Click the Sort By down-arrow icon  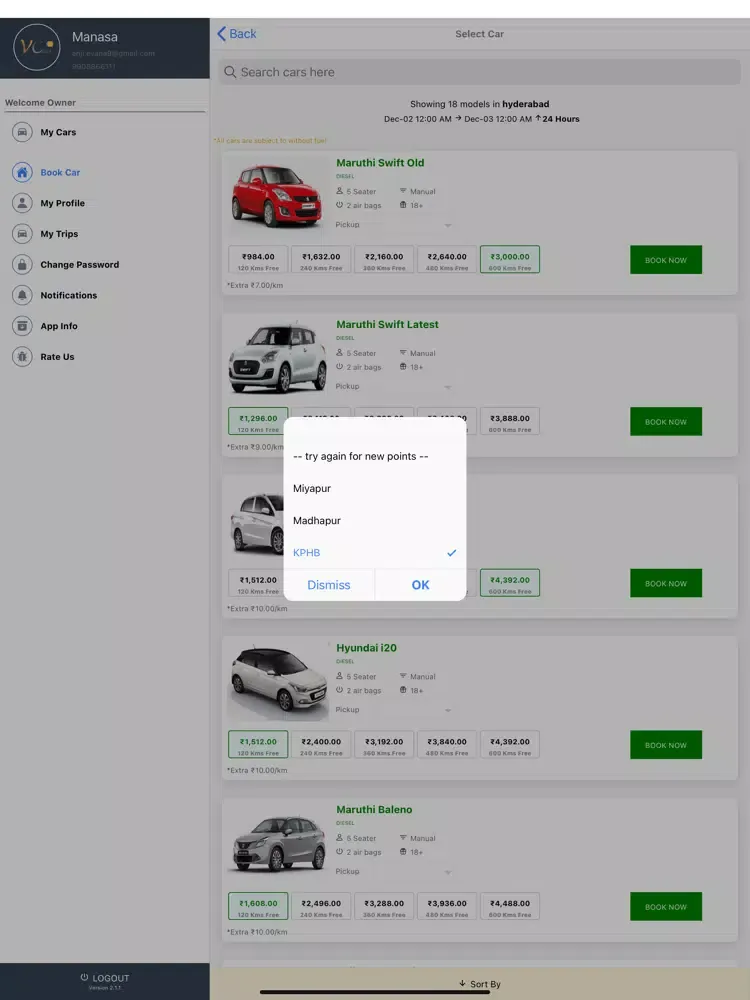point(462,983)
